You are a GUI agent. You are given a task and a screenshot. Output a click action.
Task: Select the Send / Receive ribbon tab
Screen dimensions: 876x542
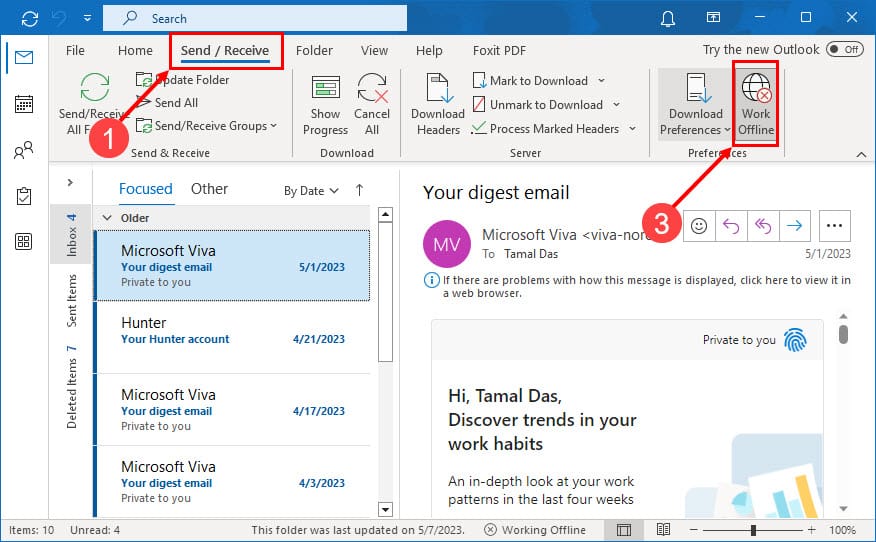pyautogui.click(x=225, y=50)
